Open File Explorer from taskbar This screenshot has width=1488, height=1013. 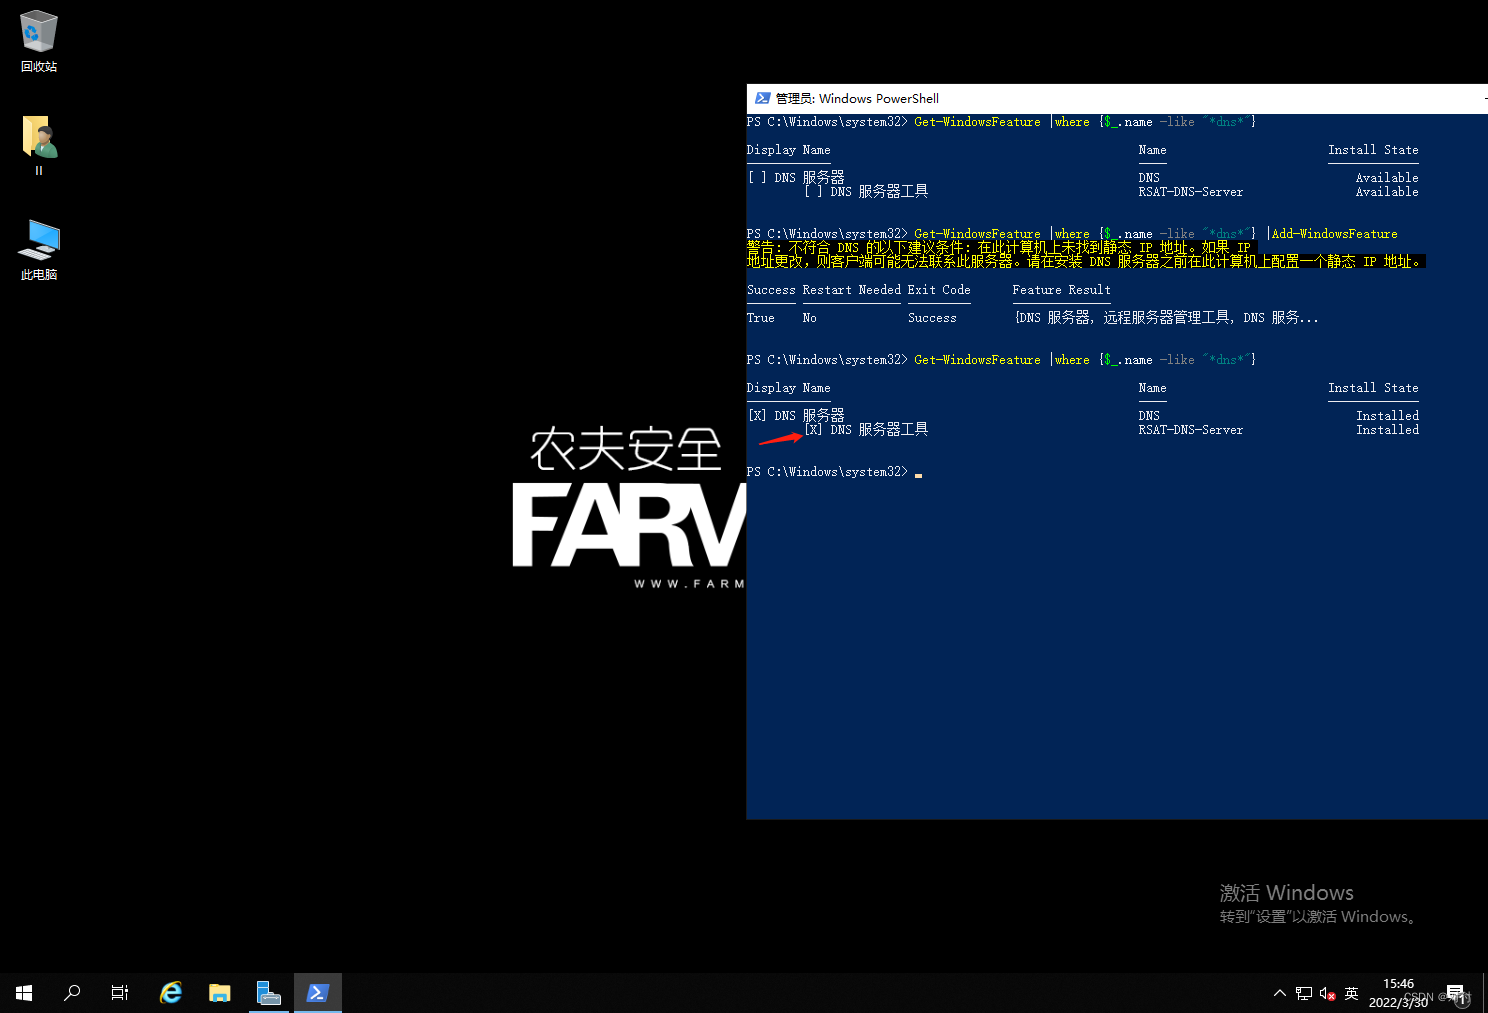[x=220, y=993]
